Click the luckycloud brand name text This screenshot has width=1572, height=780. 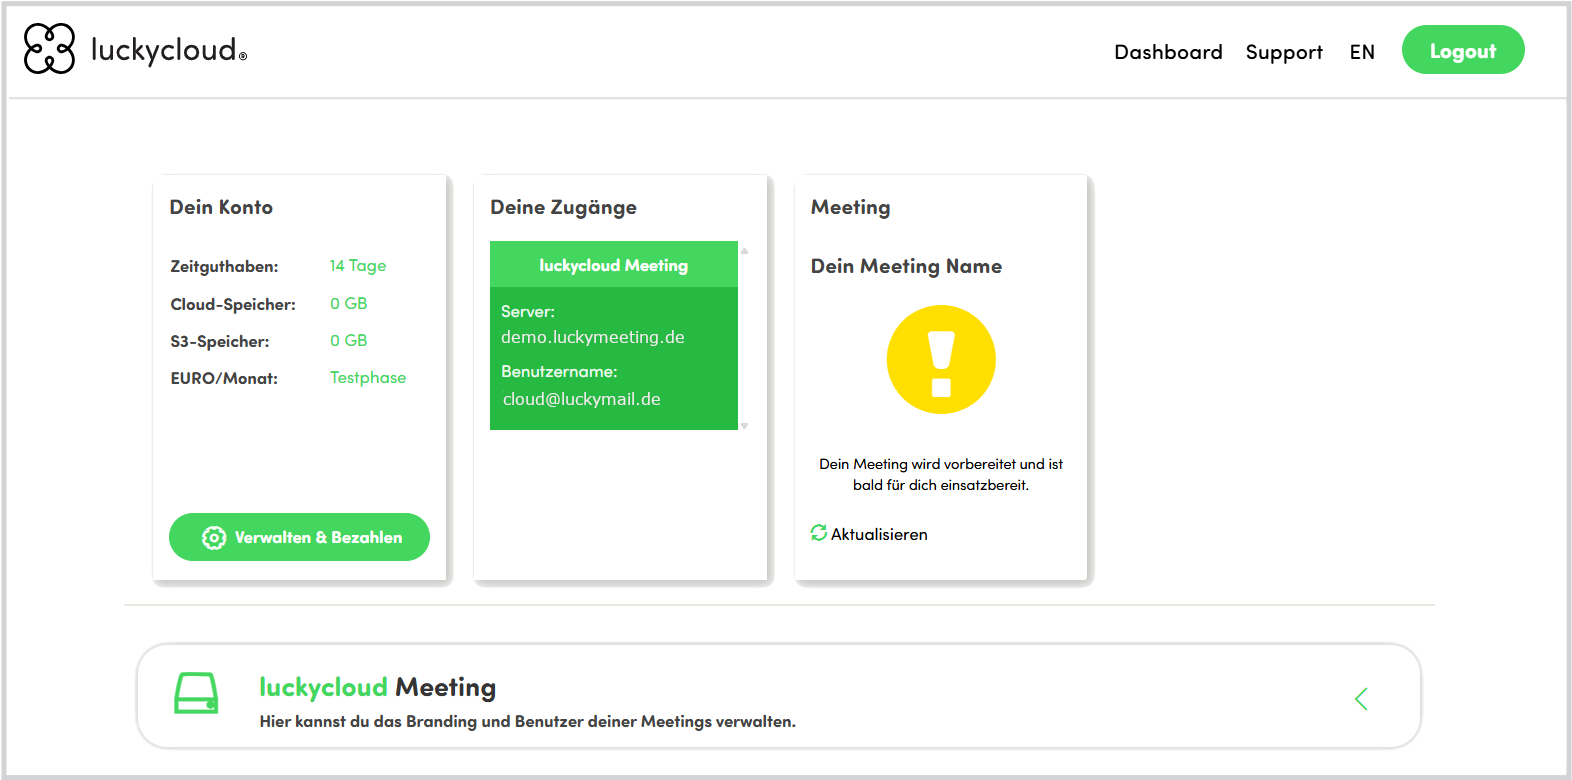pyautogui.click(x=168, y=49)
